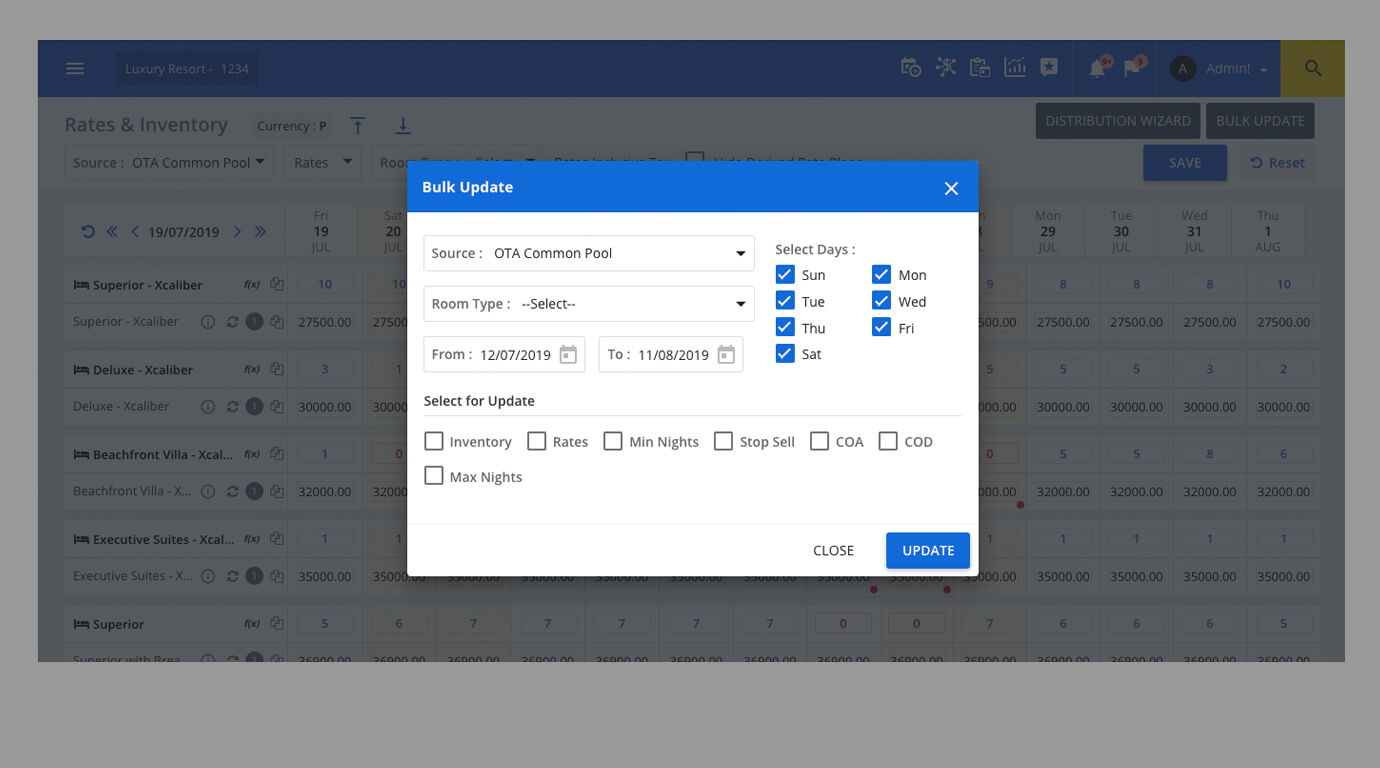Click the notifications bell icon

tap(1097, 69)
